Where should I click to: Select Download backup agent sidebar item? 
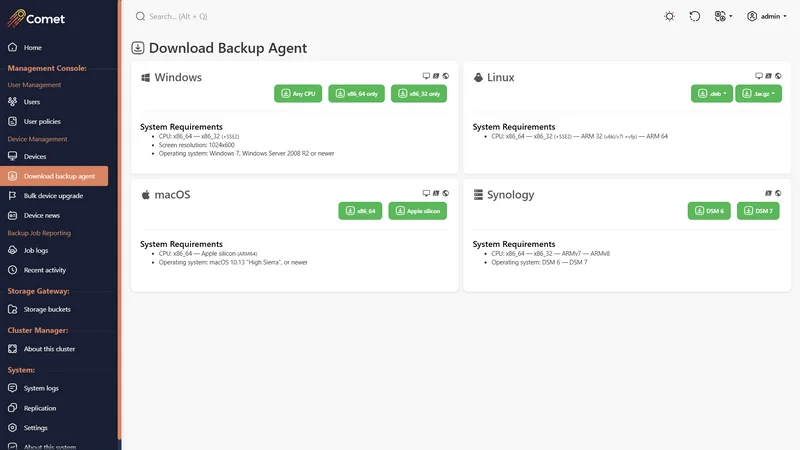pos(54,176)
